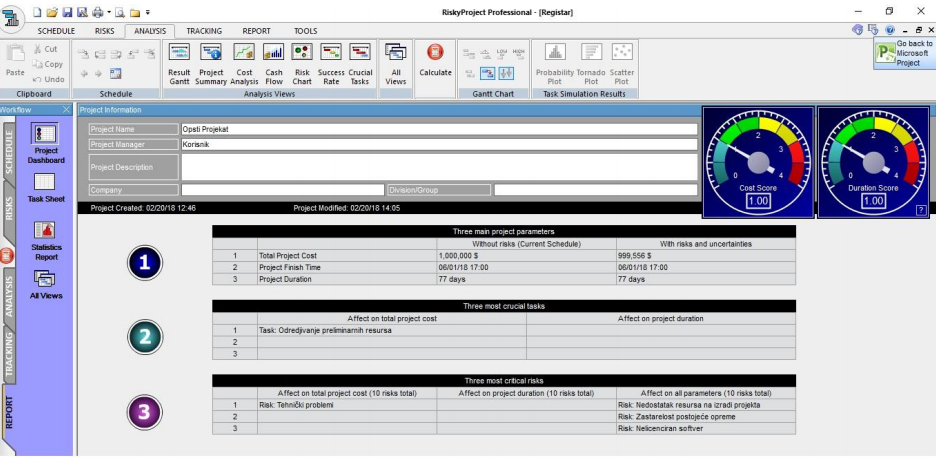Toggle the highlighted Gantt Chart links icon

488,73
